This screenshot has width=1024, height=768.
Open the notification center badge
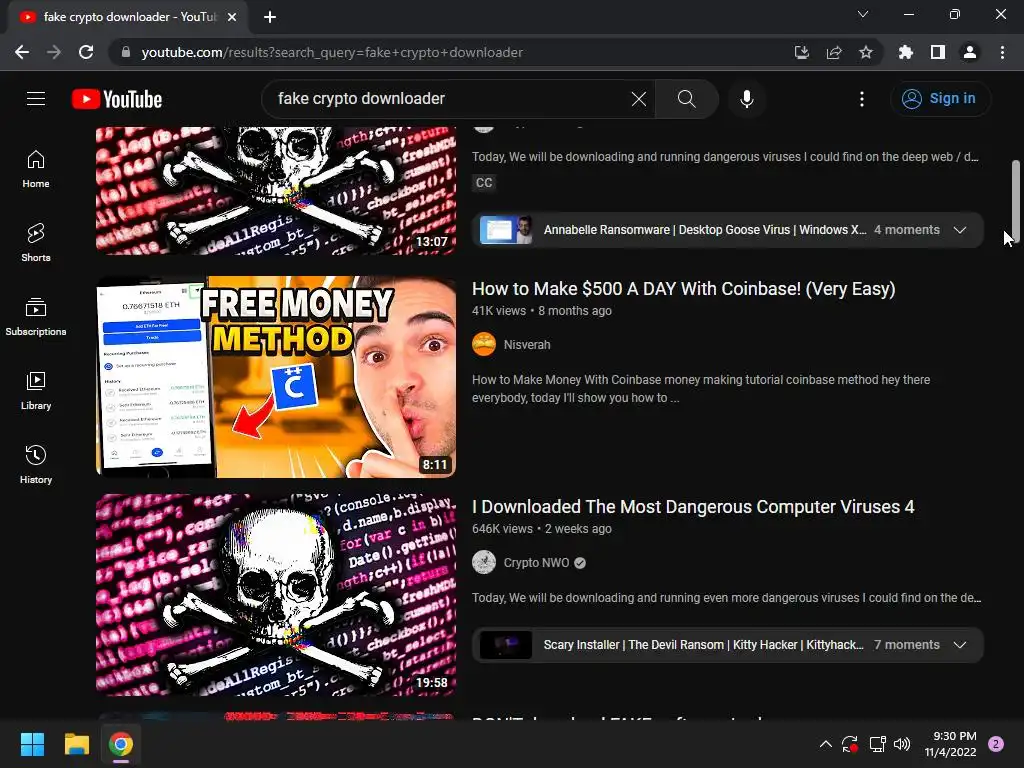(x=996, y=744)
